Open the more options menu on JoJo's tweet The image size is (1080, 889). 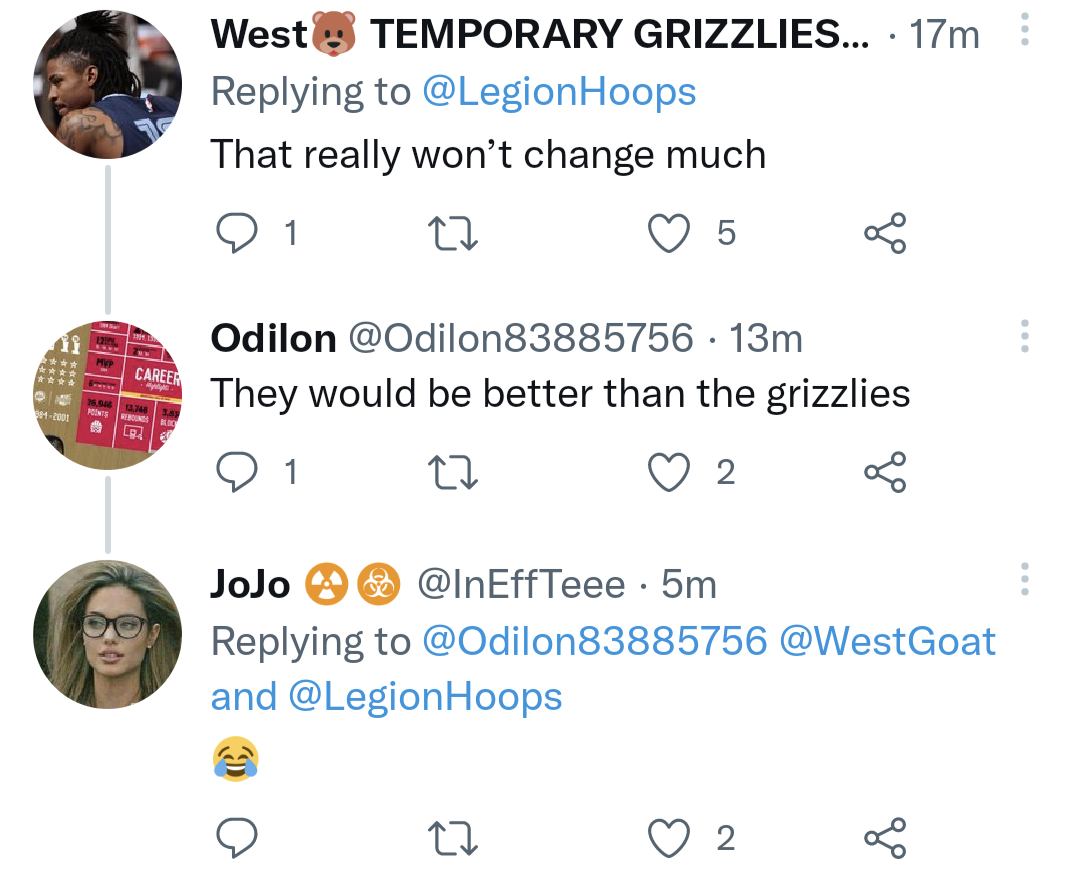tap(1024, 584)
